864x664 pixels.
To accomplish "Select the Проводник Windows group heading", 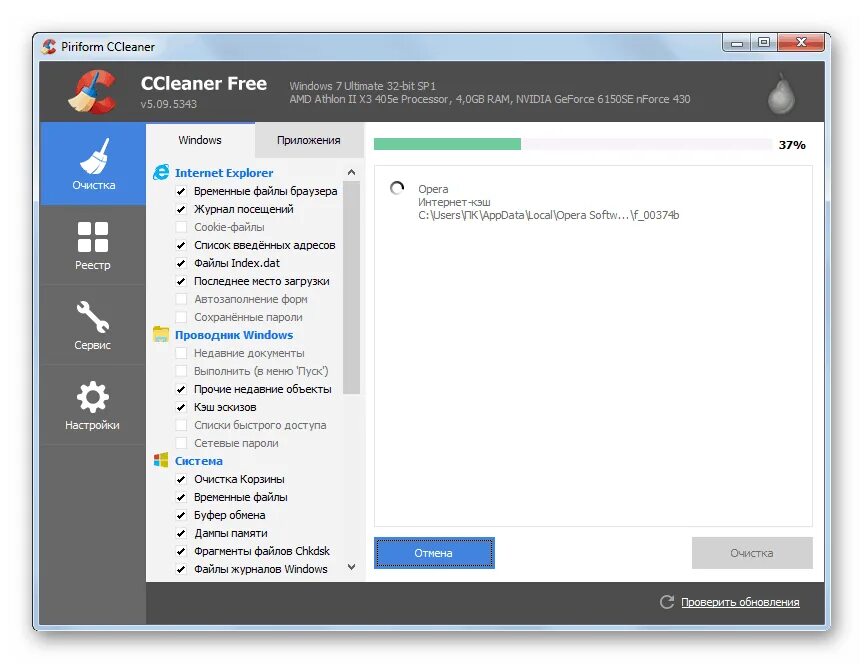I will point(234,335).
